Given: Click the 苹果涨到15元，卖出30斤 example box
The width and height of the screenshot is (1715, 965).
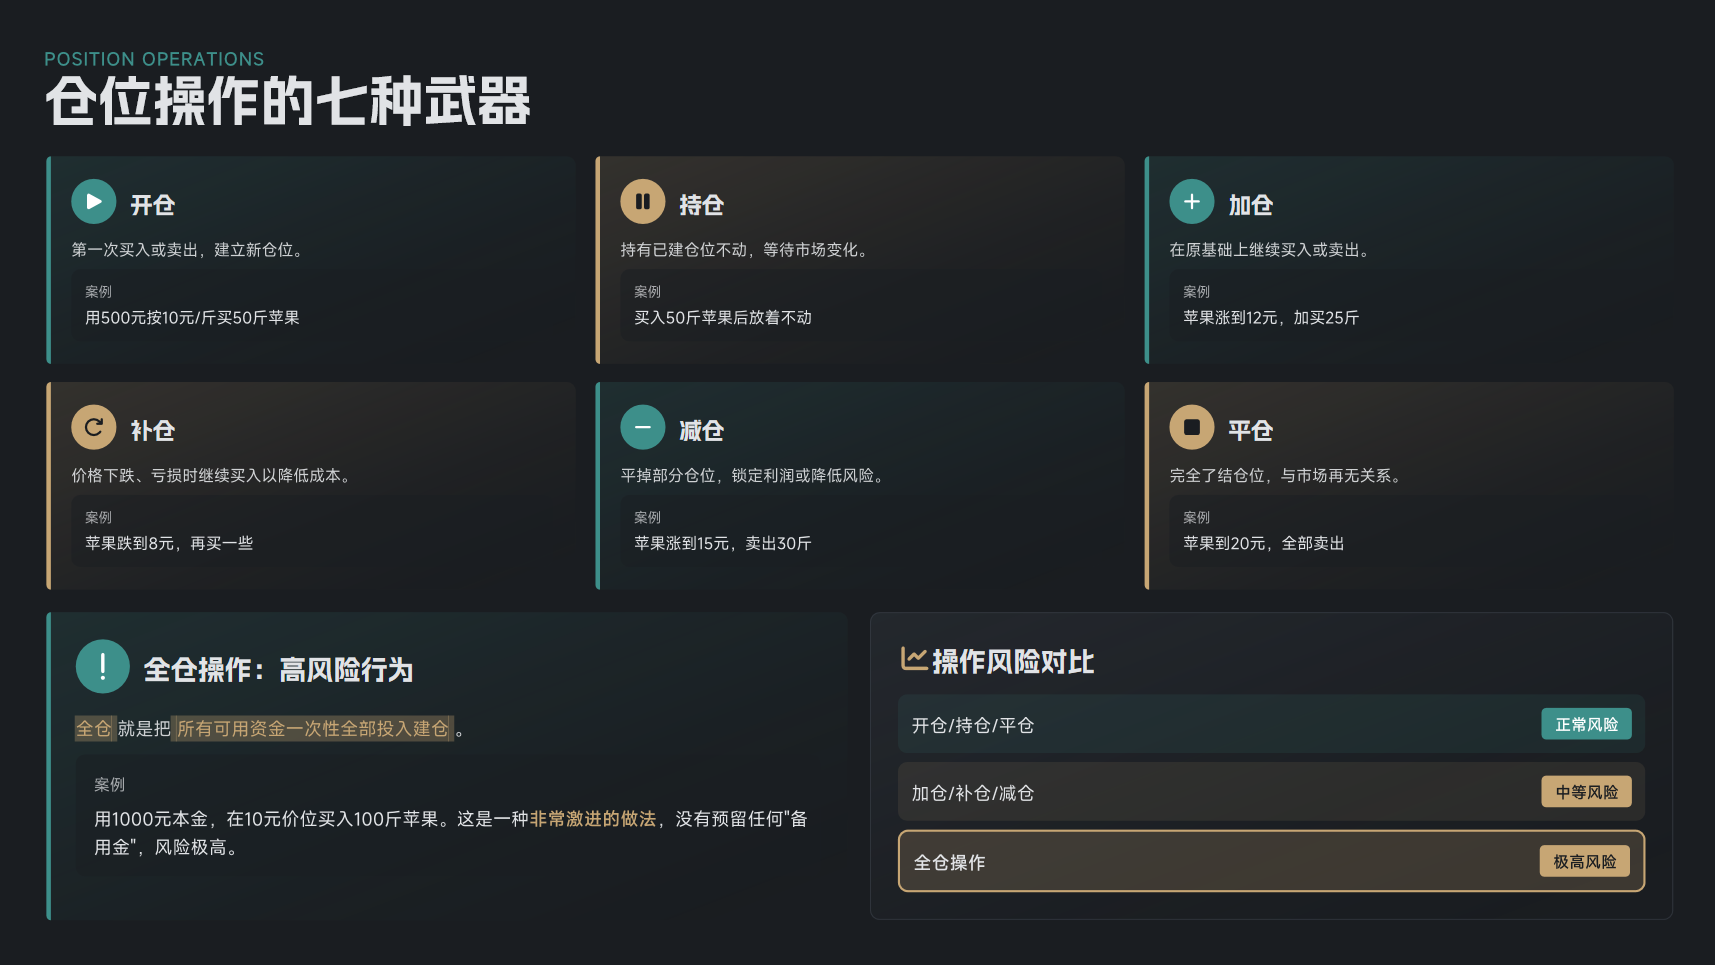Looking at the screenshot, I should (860, 532).
